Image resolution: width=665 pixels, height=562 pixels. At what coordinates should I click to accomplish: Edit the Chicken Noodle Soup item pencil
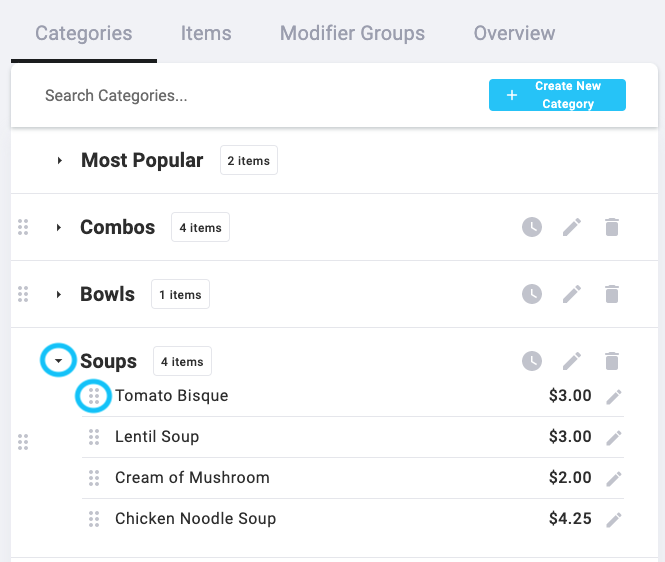point(614,520)
